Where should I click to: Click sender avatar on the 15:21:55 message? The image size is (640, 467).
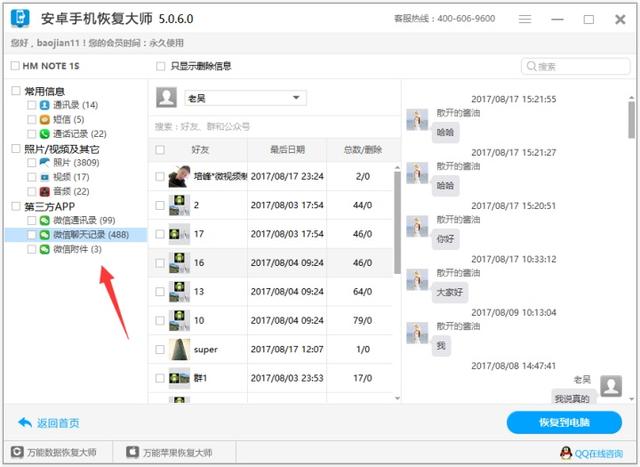pos(417,119)
